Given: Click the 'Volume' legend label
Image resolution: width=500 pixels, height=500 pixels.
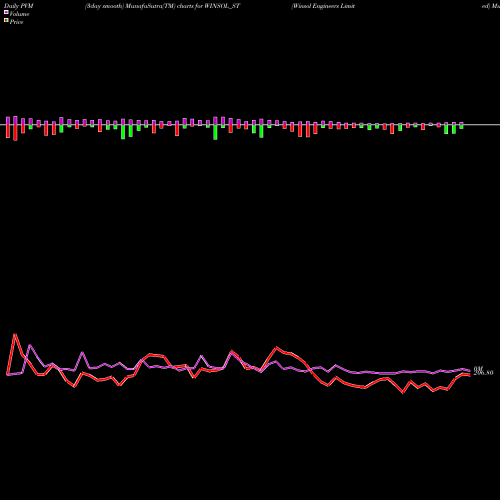Looking at the screenshot, I should 19,14.
